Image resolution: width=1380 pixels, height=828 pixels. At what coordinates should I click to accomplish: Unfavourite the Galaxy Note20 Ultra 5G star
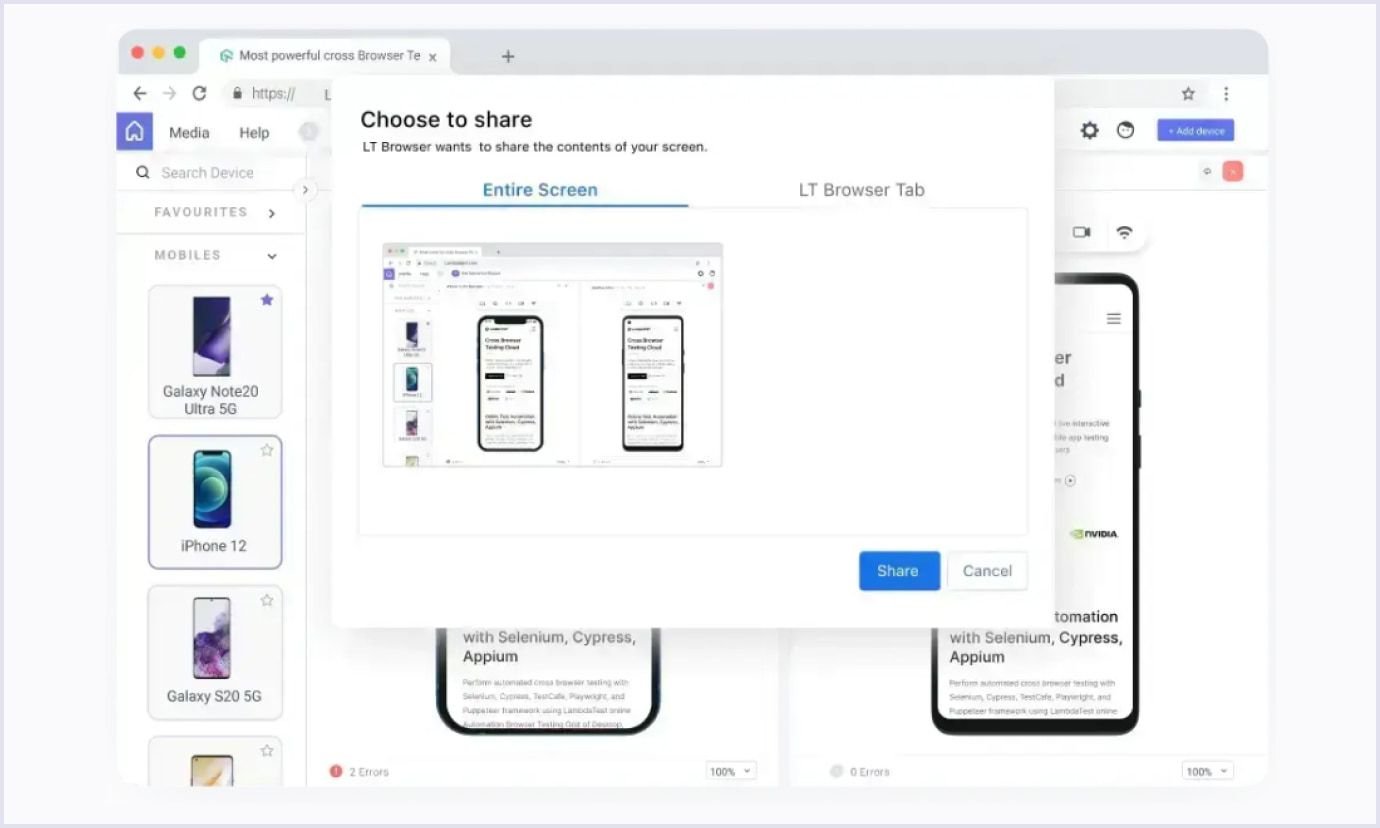pyautogui.click(x=267, y=300)
